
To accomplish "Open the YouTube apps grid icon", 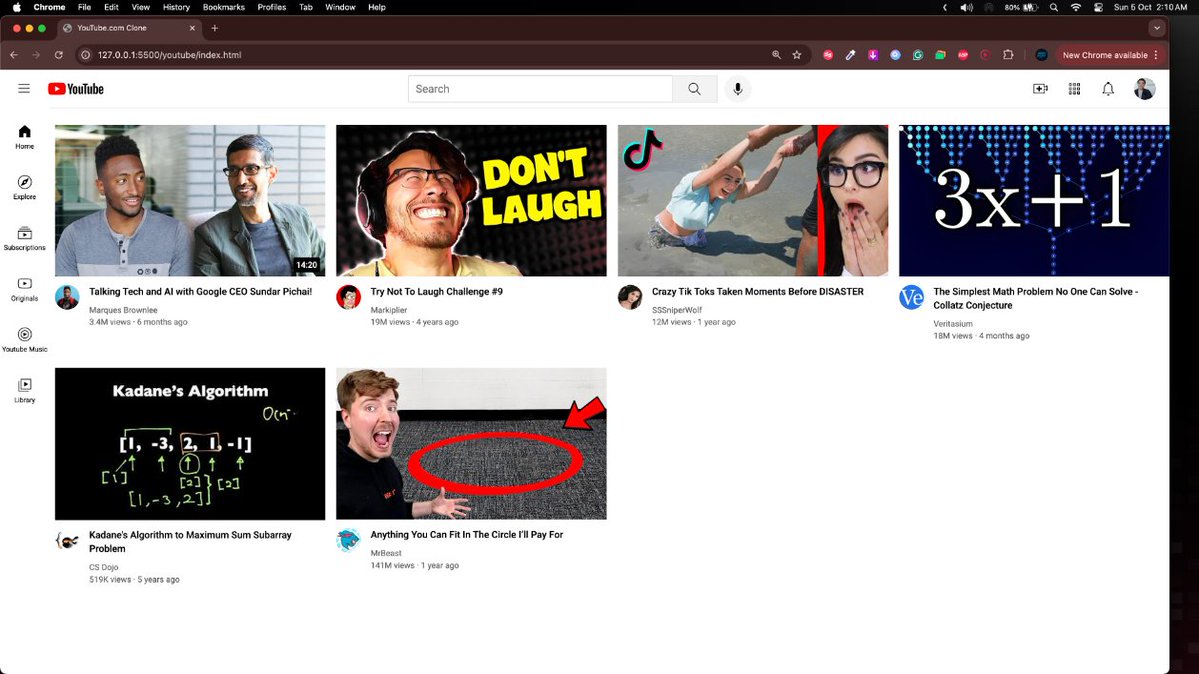I will 1074,89.
